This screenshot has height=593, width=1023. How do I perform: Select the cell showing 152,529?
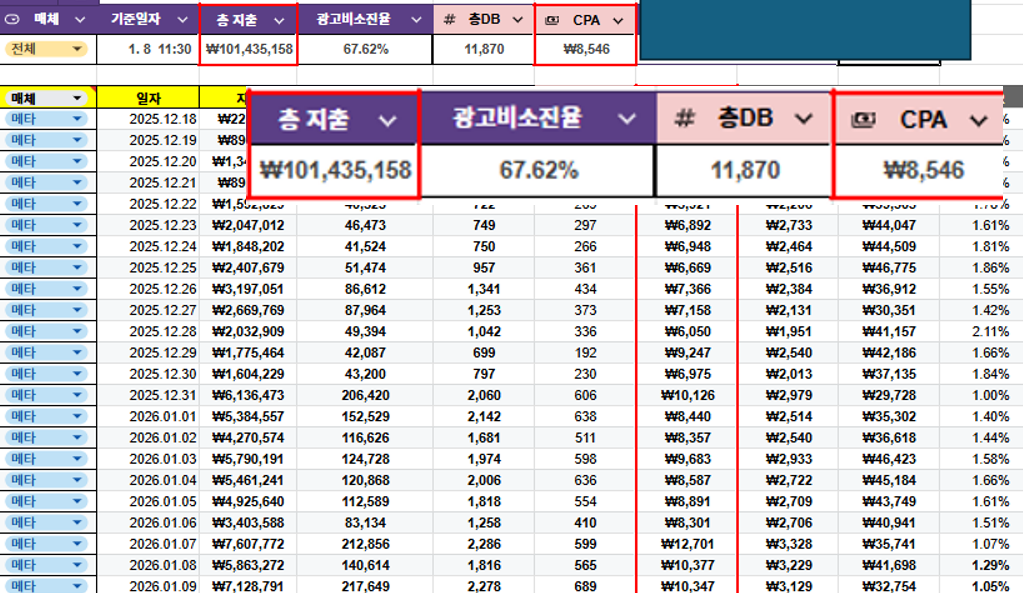(x=365, y=416)
